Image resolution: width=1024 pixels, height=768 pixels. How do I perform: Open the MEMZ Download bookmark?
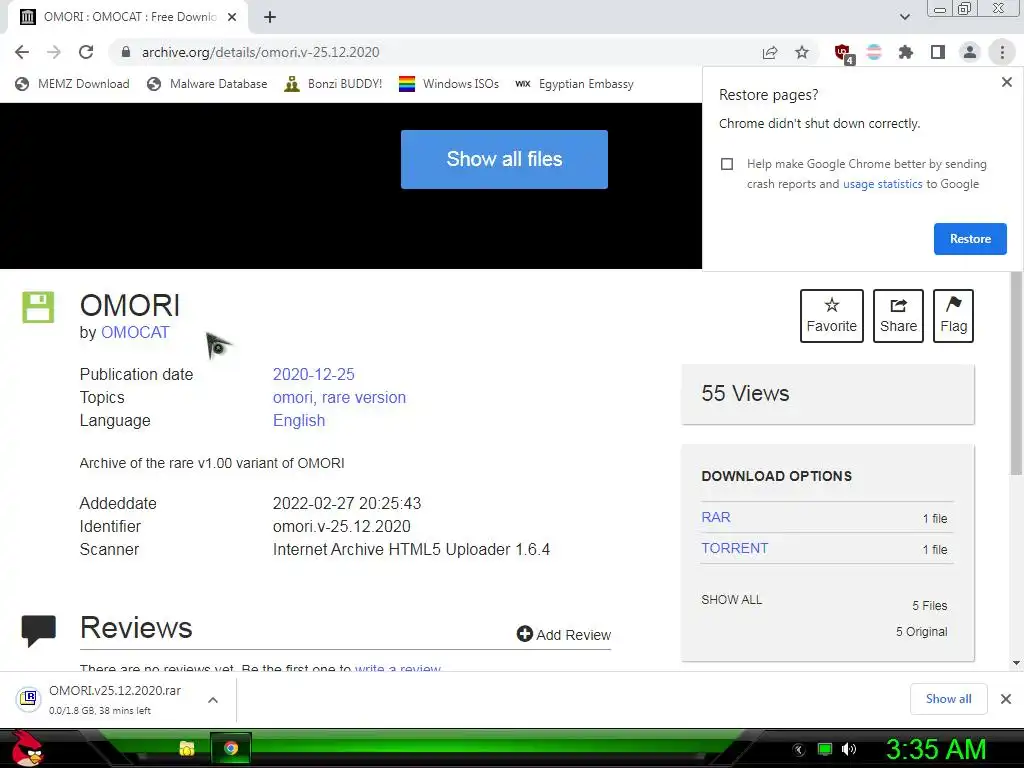[x=72, y=84]
